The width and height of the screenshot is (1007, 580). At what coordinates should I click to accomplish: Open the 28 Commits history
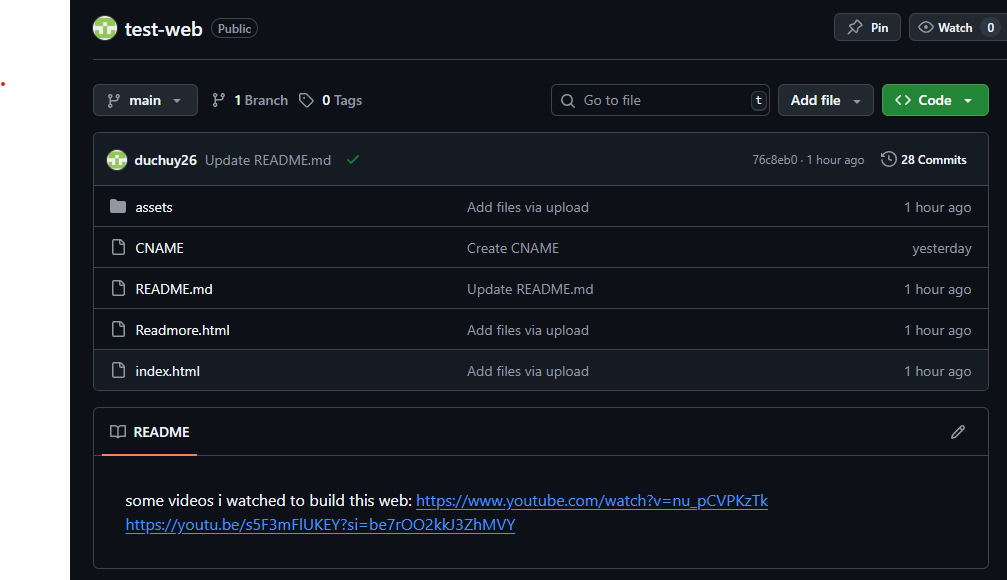click(x=924, y=160)
